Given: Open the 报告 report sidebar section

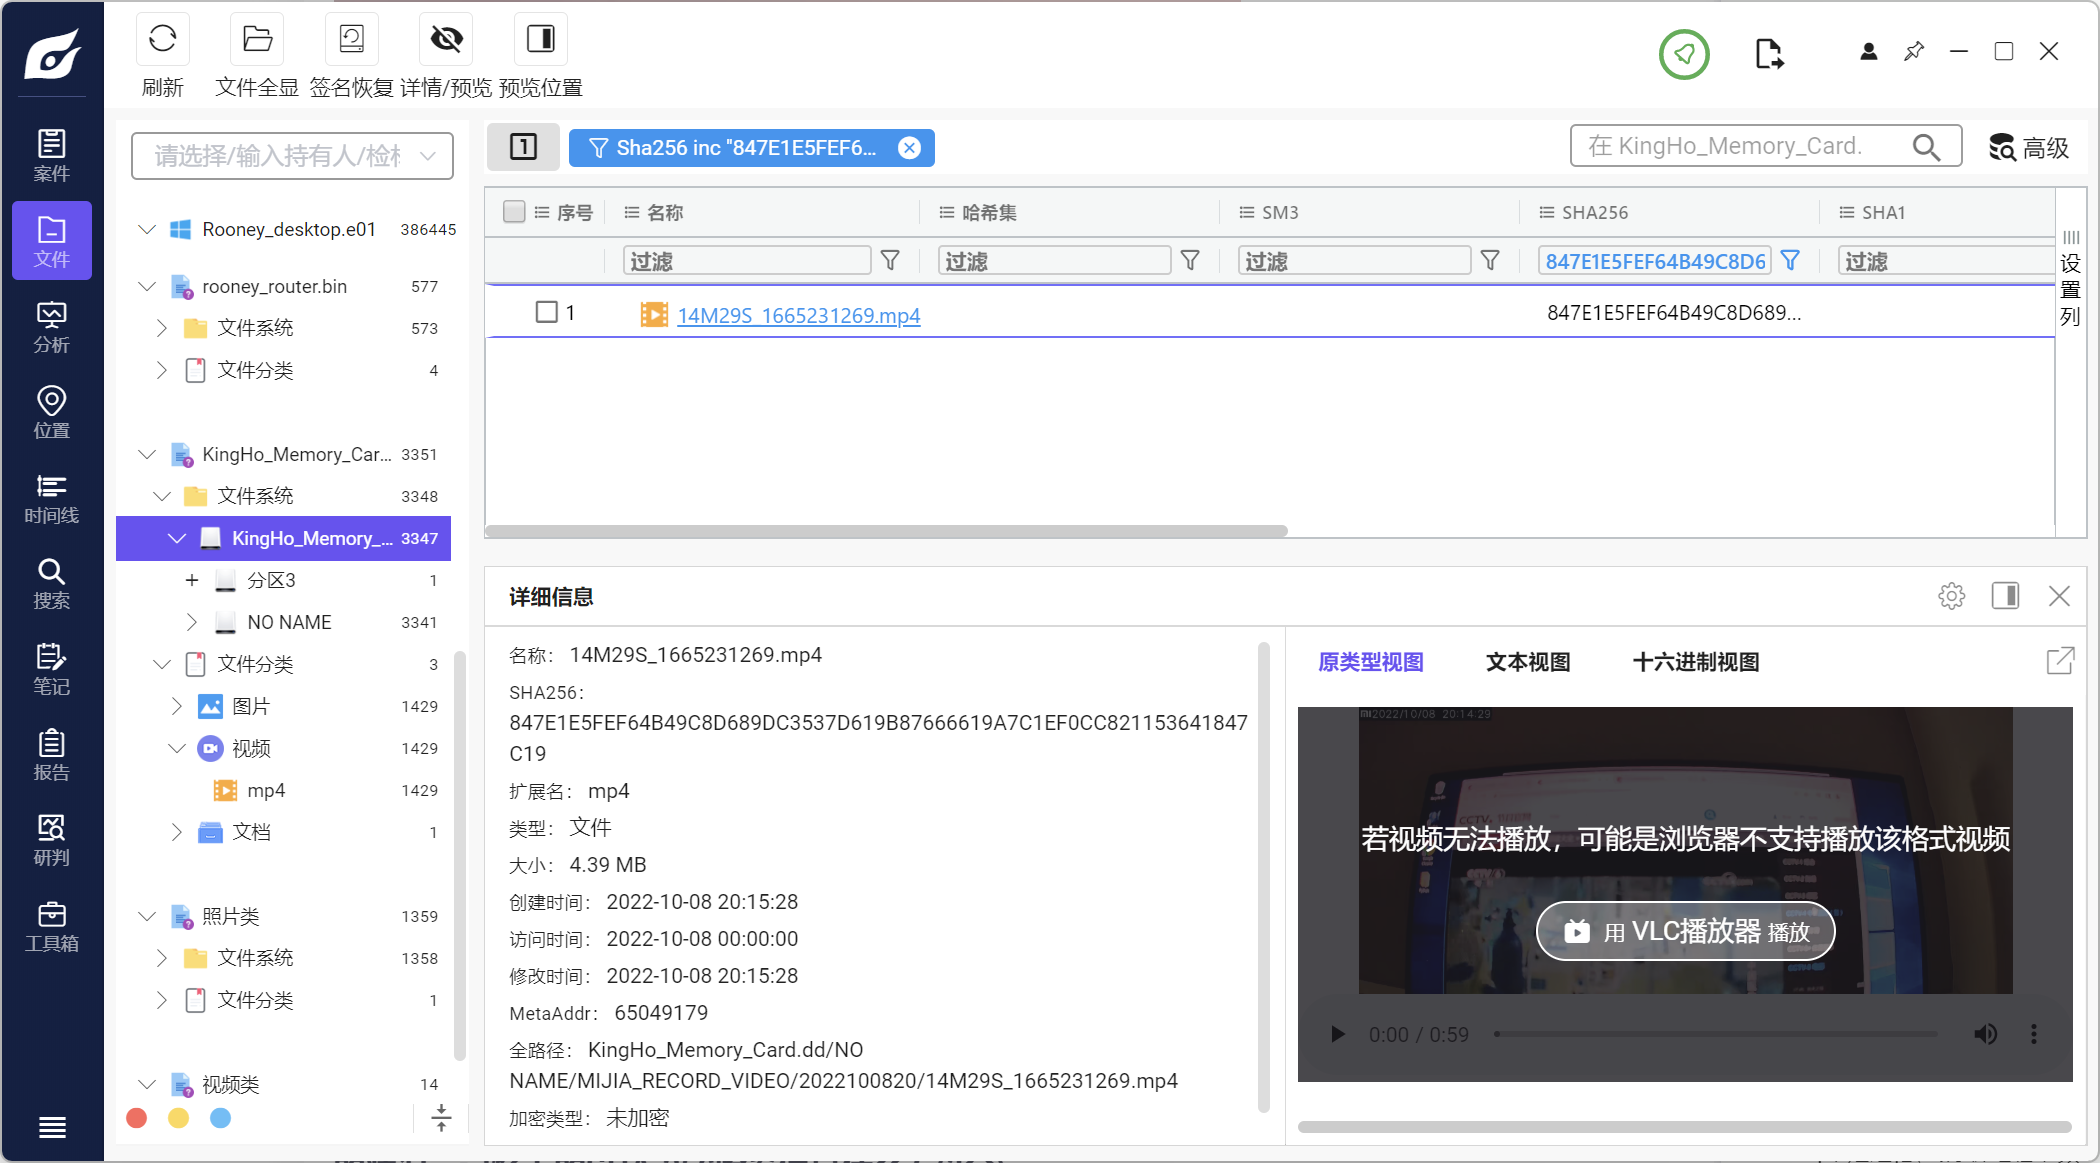Looking at the screenshot, I should [x=52, y=755].
